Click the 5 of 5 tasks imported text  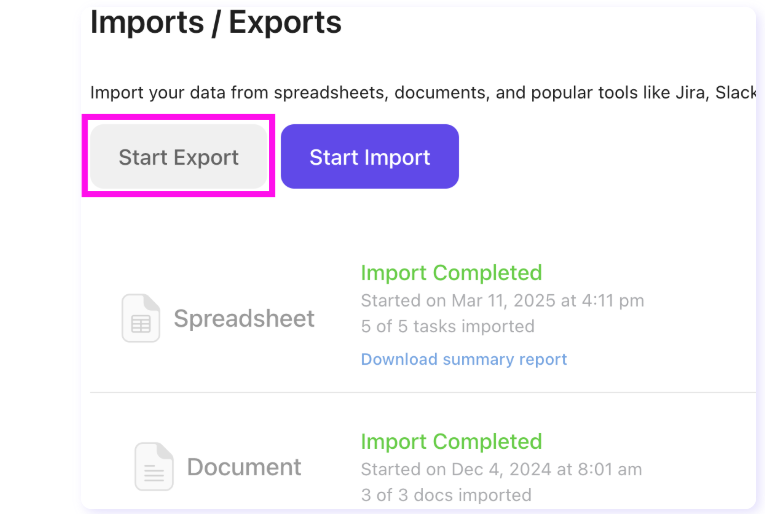click(448, 326)
